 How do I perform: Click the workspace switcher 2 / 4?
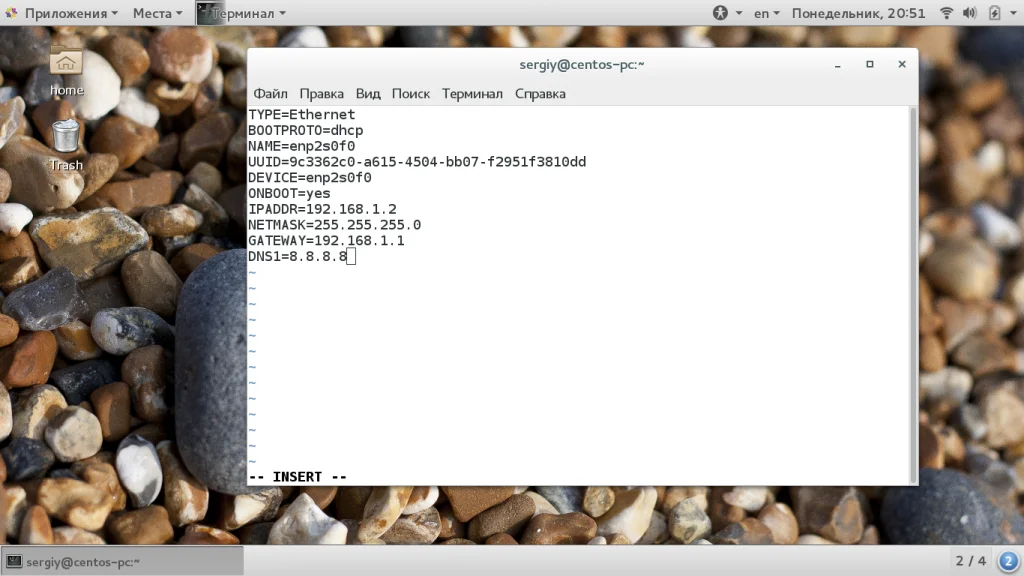(x=970, y=561)
